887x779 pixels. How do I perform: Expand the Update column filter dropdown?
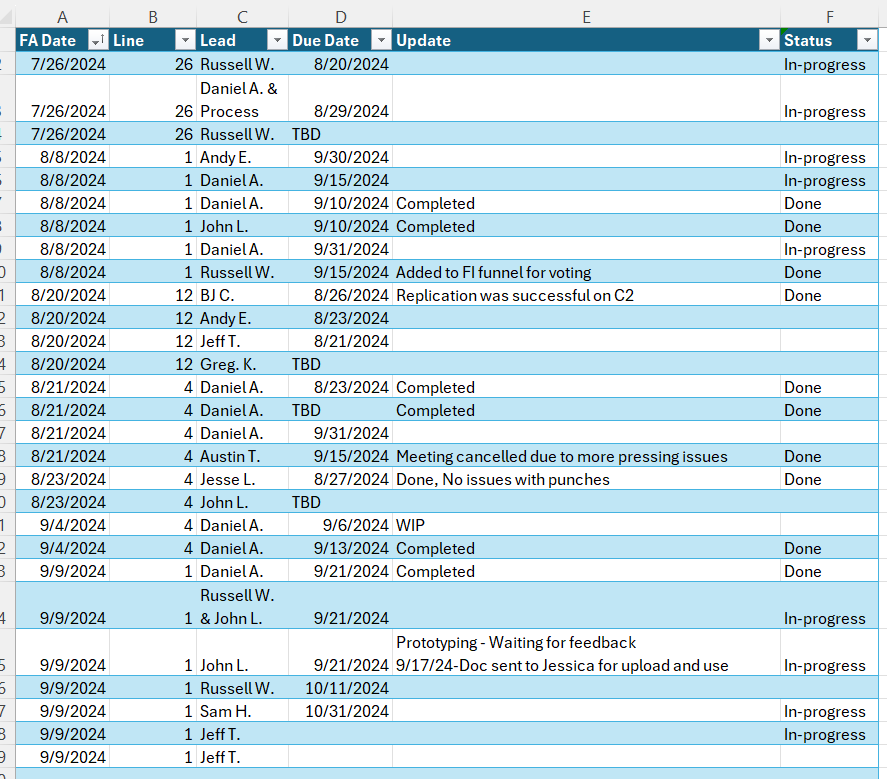(x=769, y=40)
